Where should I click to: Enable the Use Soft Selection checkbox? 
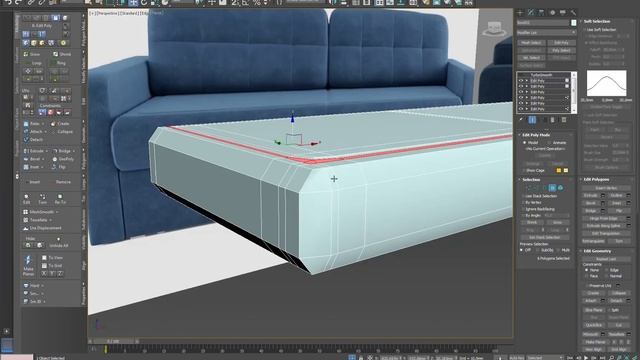[x=586, y=30]
